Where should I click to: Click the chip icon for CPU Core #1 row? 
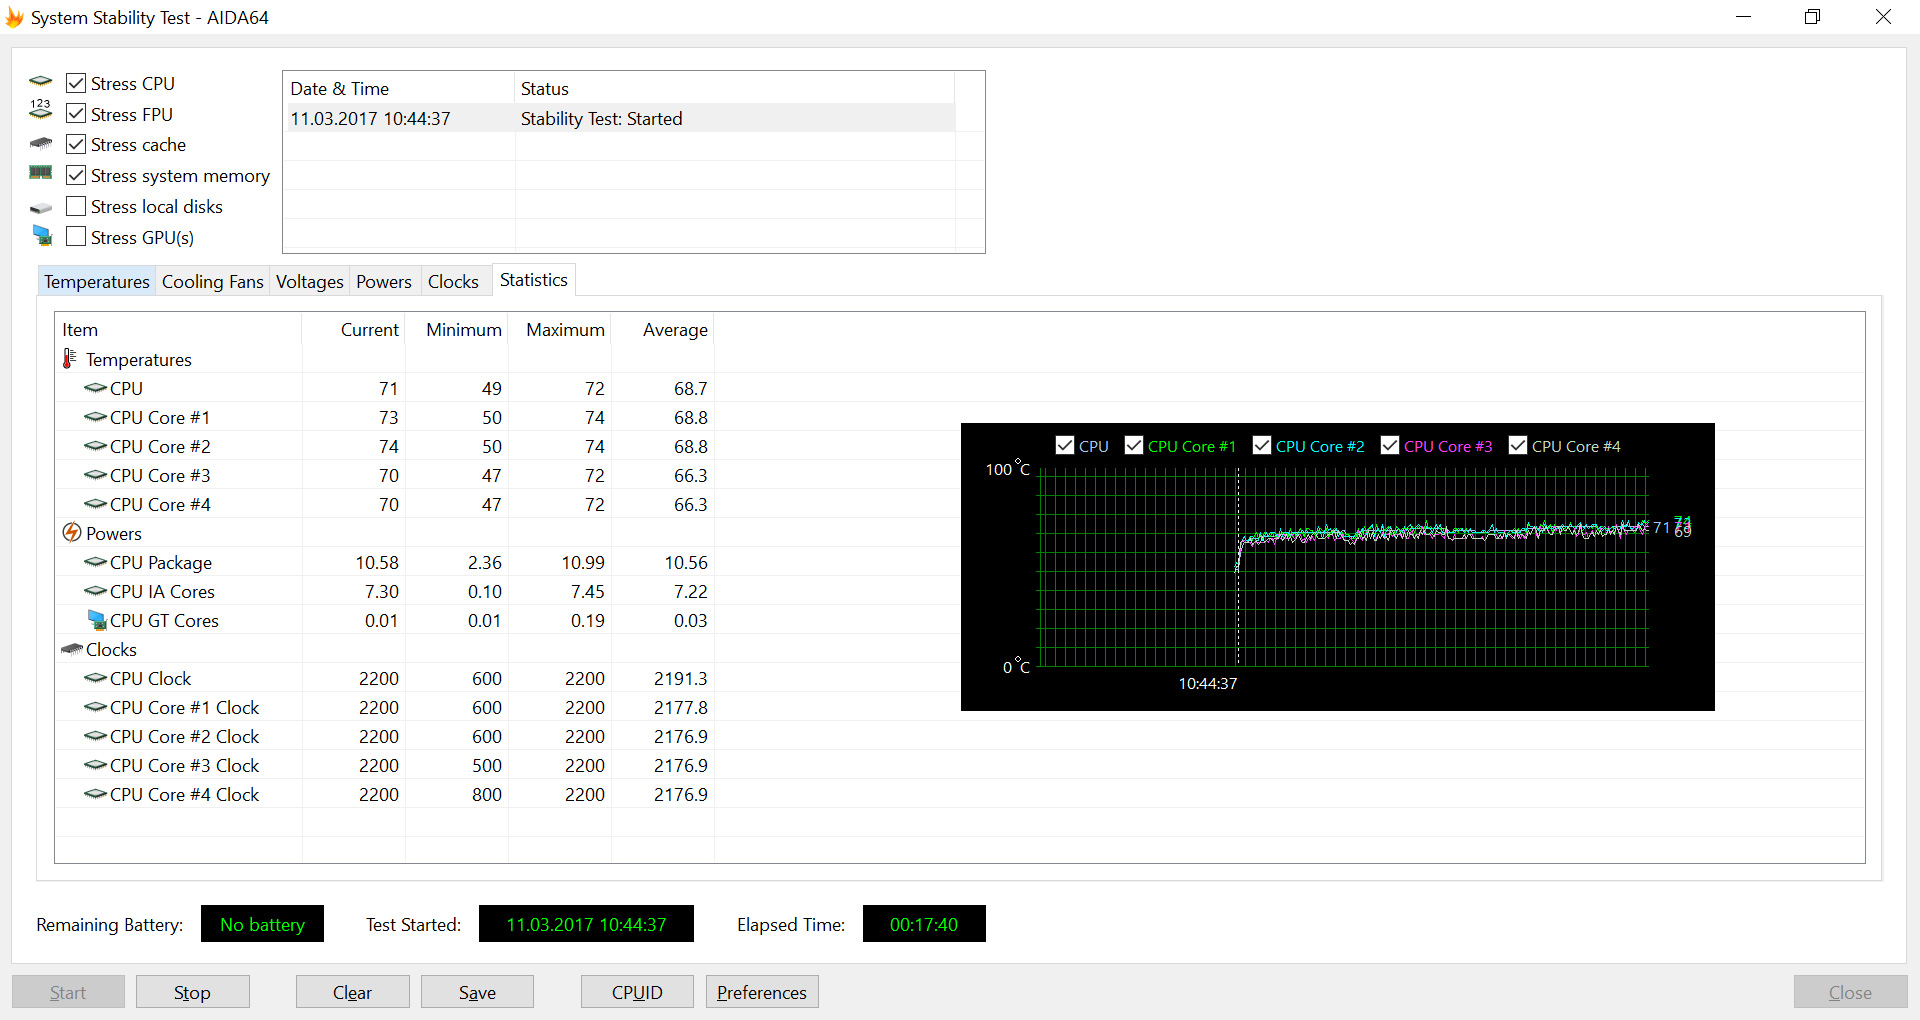95,417
